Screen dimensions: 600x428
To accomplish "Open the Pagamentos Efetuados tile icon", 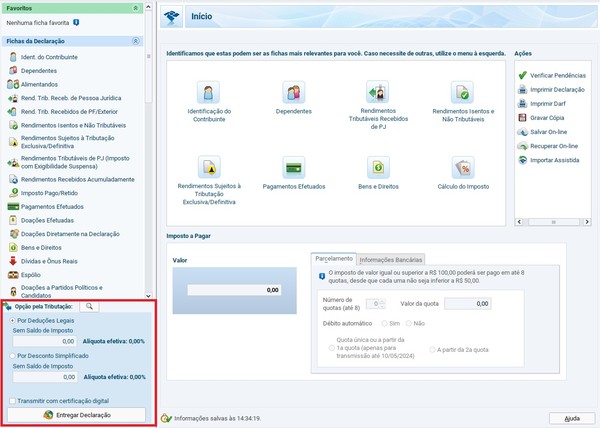I will tap(293, 167).
